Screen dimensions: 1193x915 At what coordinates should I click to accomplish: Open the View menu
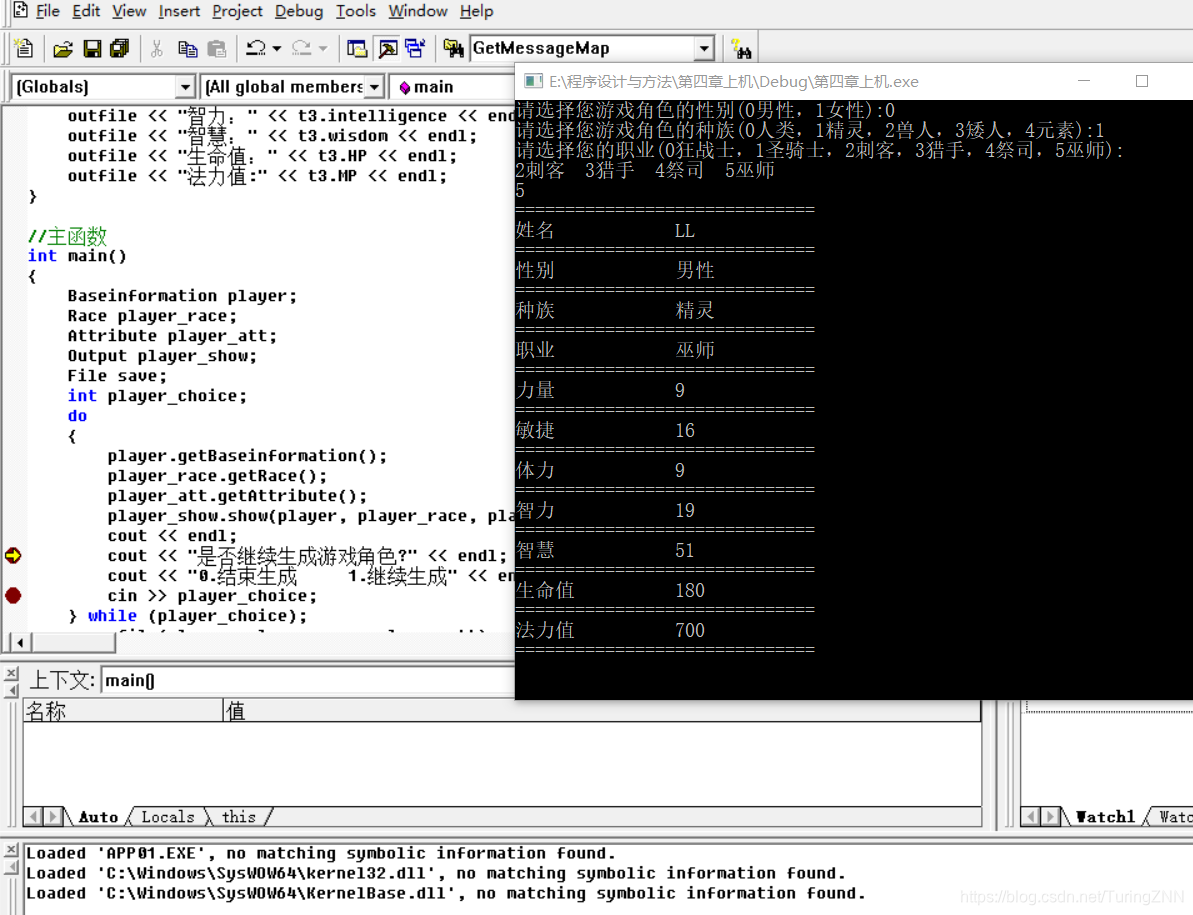click(x=129, y=11)
